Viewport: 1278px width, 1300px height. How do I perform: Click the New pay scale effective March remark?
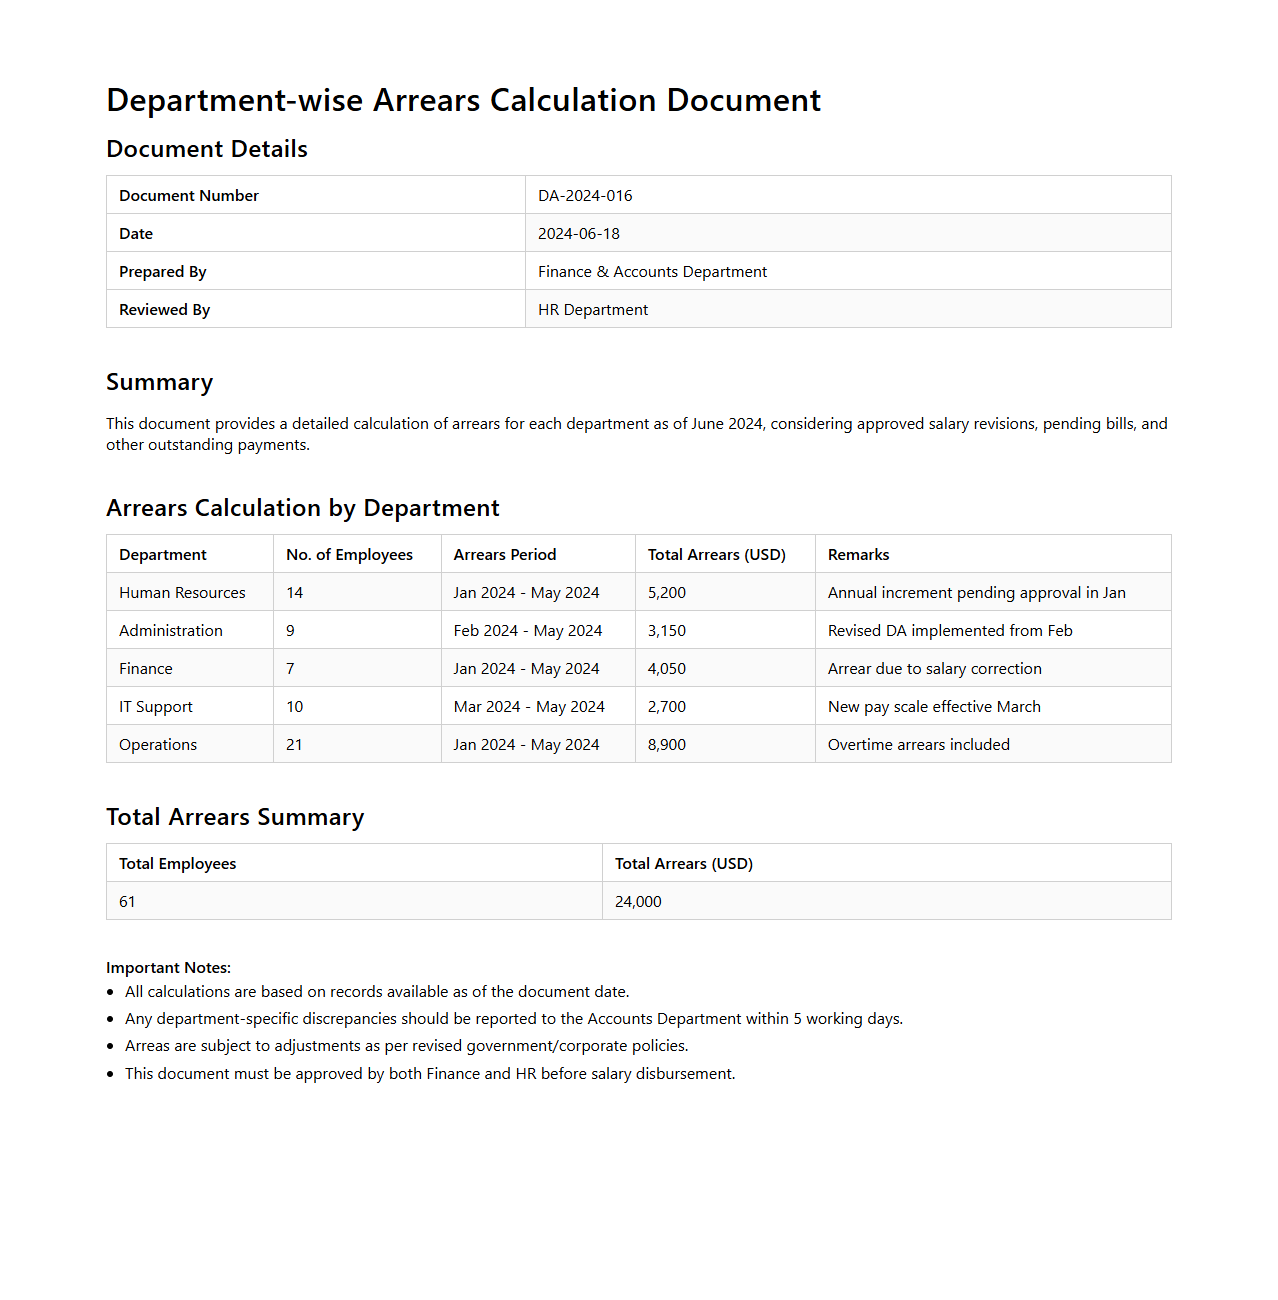pyautogui.click(x=934, y=707)
